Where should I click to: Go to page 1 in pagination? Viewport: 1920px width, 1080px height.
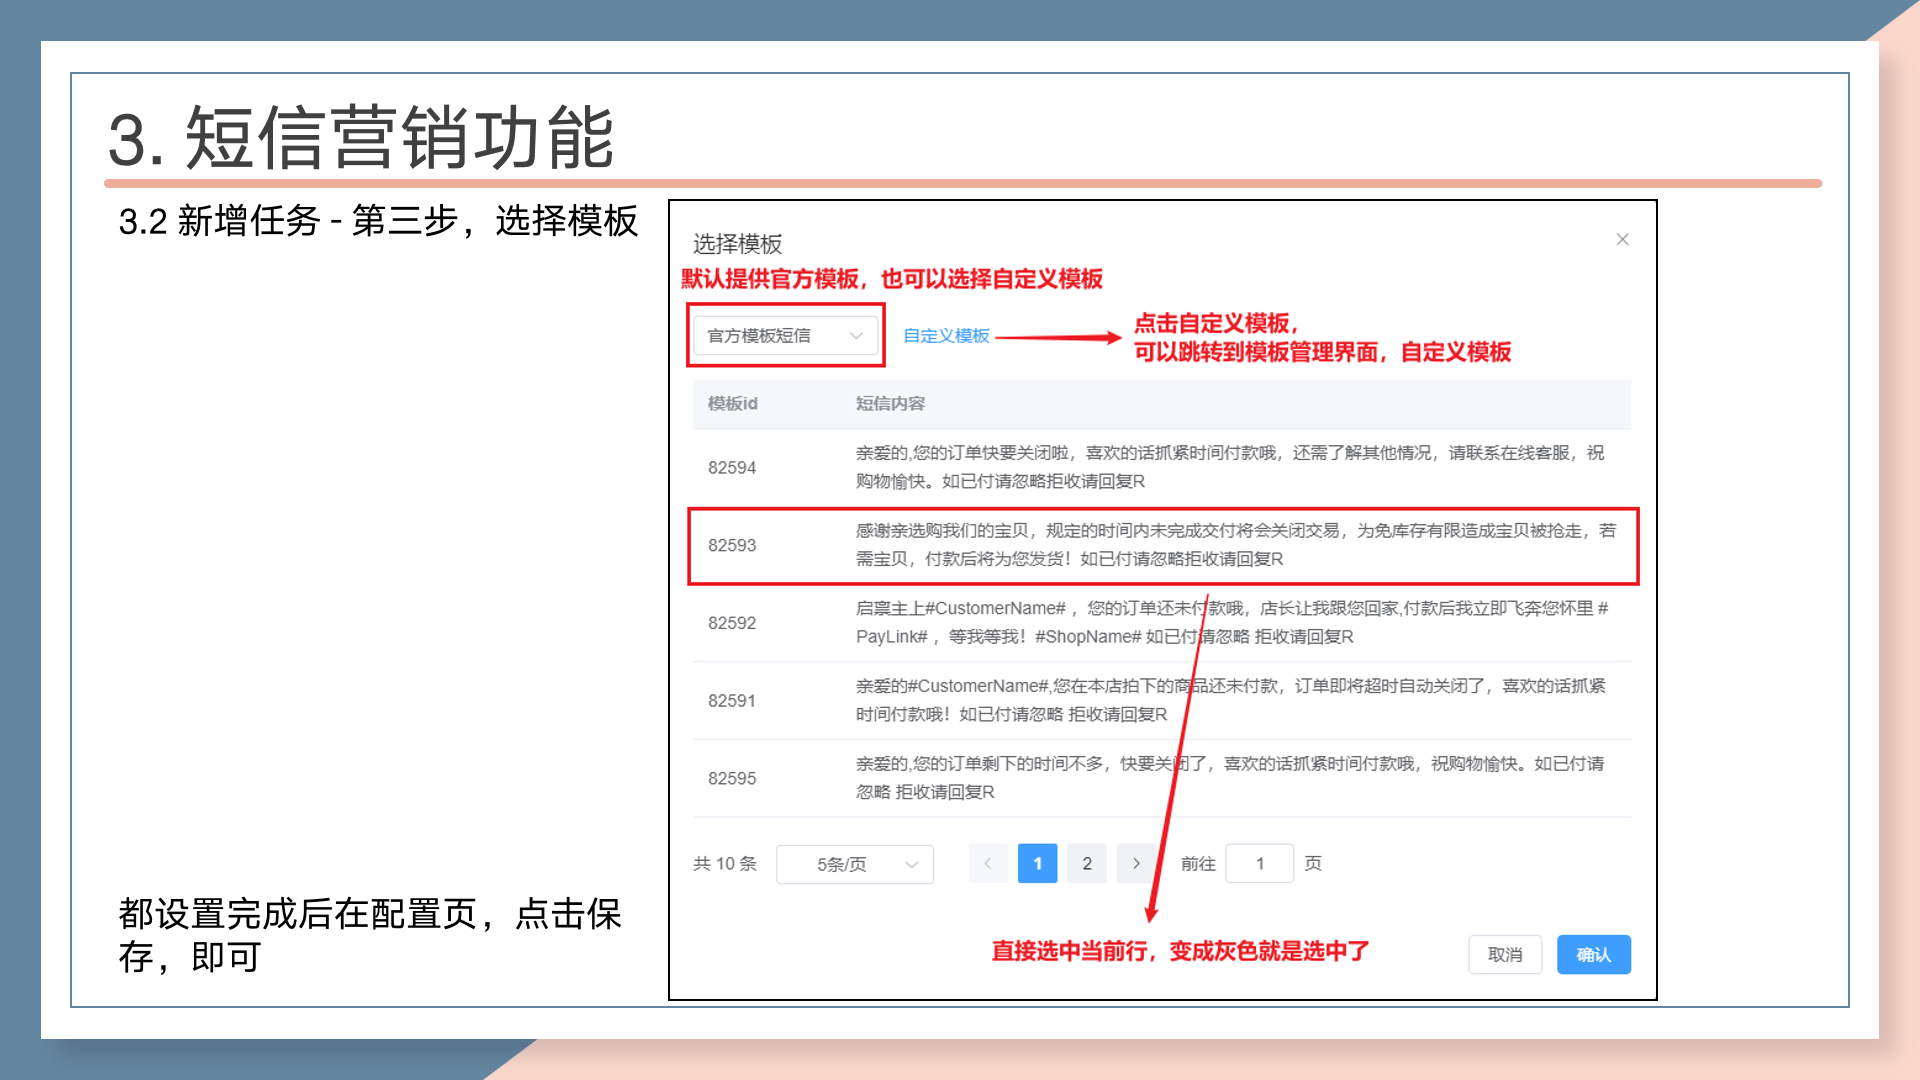[x=1037, y=863]
